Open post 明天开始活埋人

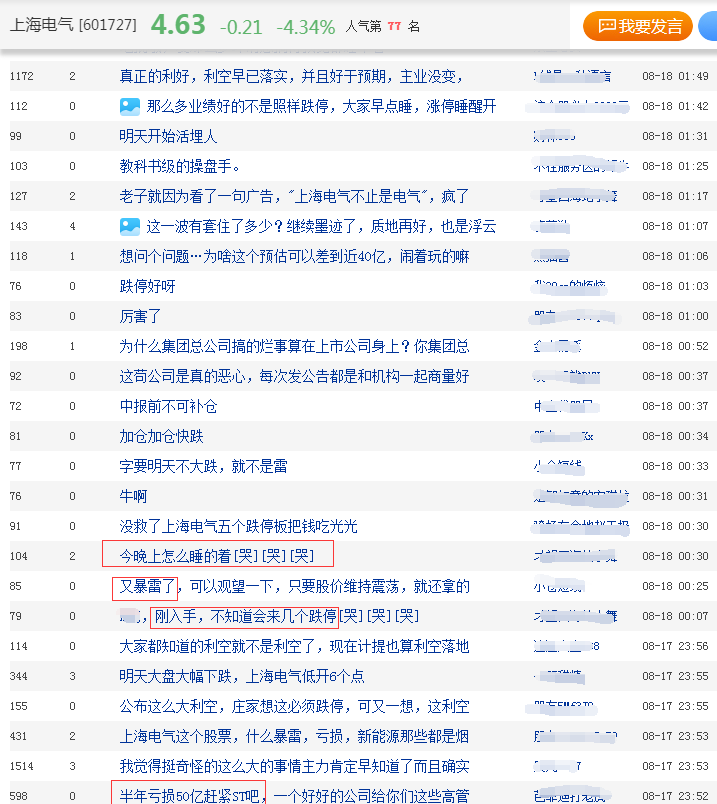tap(168, 136)
